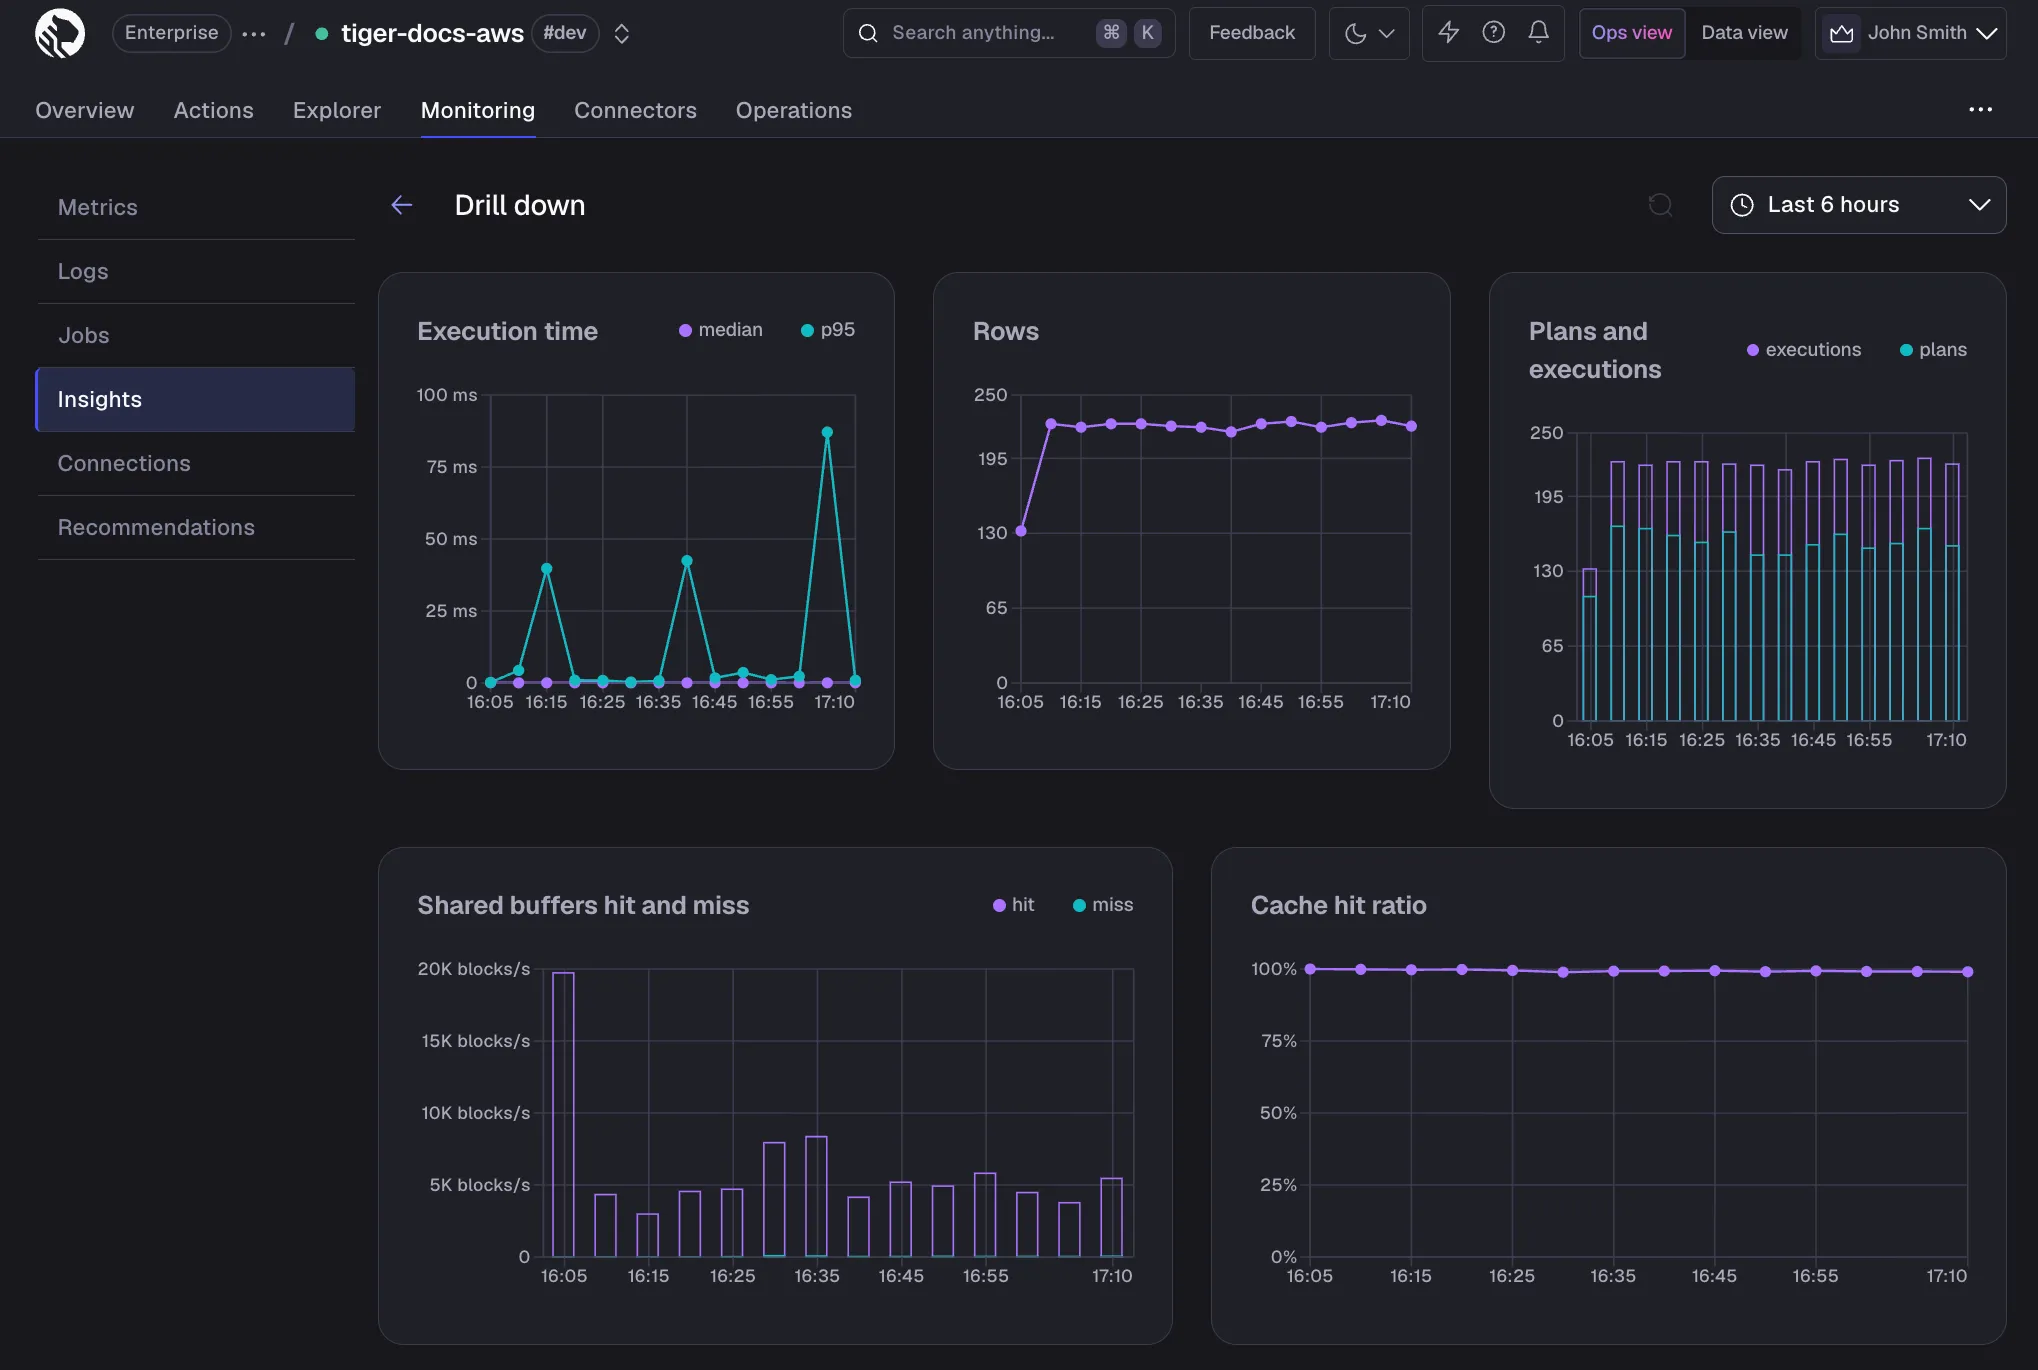
Task: Click the lightning bolt icon
Action: (x=1448, y=32)
